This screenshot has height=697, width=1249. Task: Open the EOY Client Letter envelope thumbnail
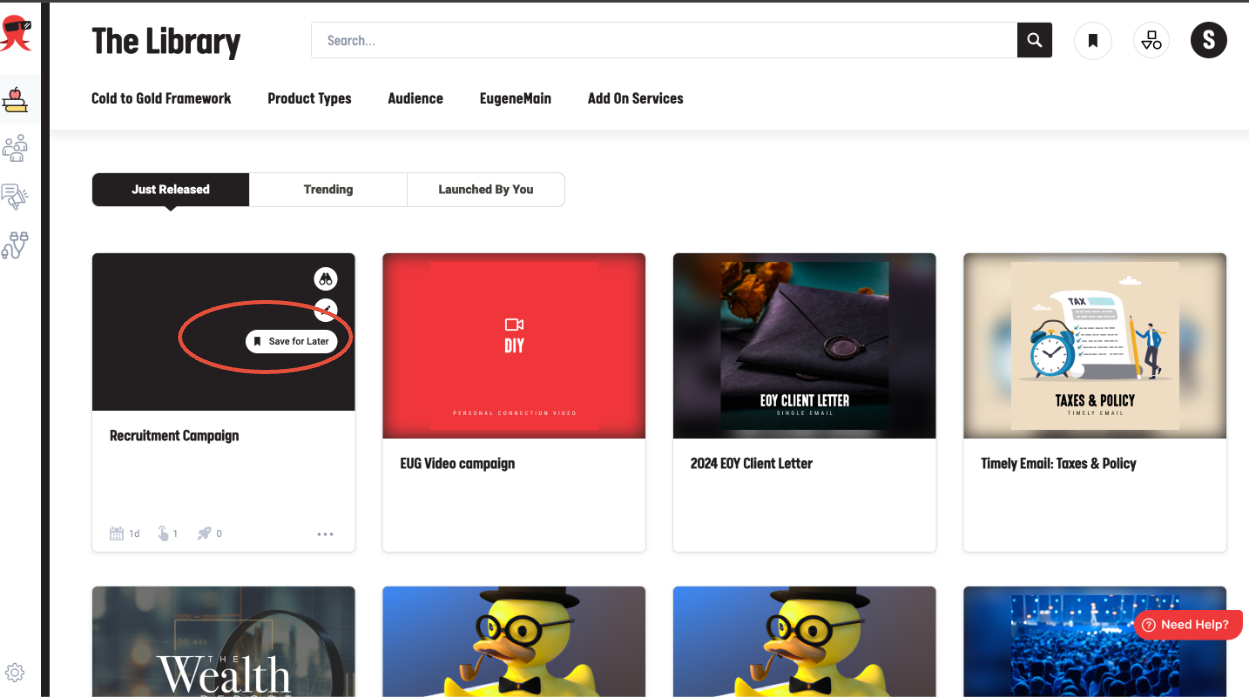pos(804,346)
